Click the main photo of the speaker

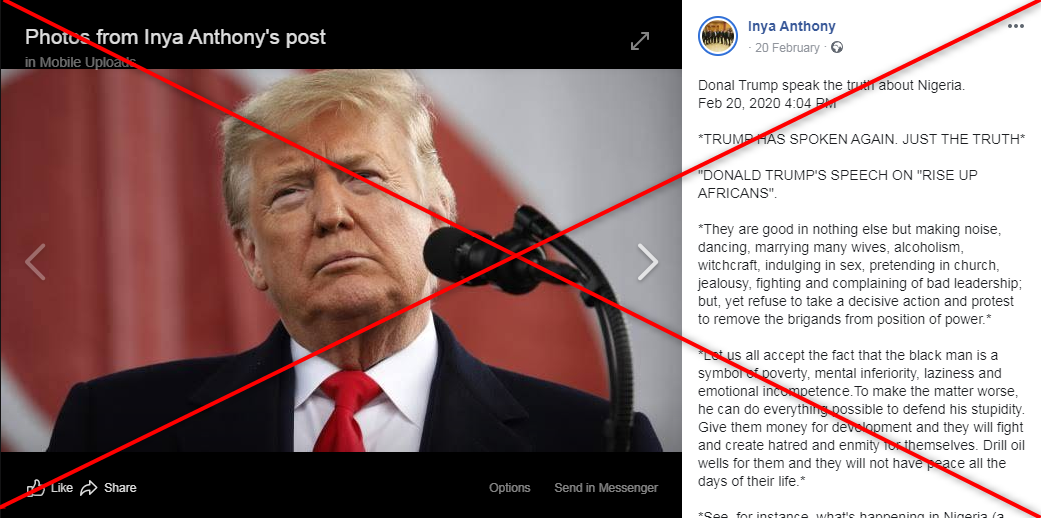click(x=341, y=260)
